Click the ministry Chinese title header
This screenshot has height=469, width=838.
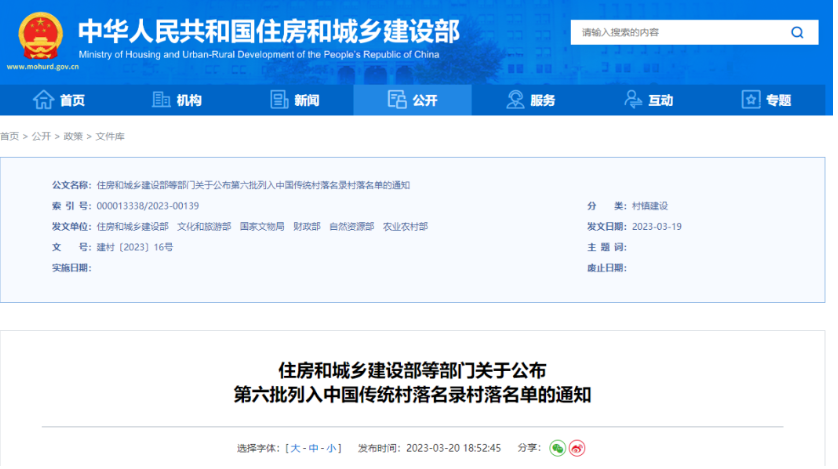(270, 31)
